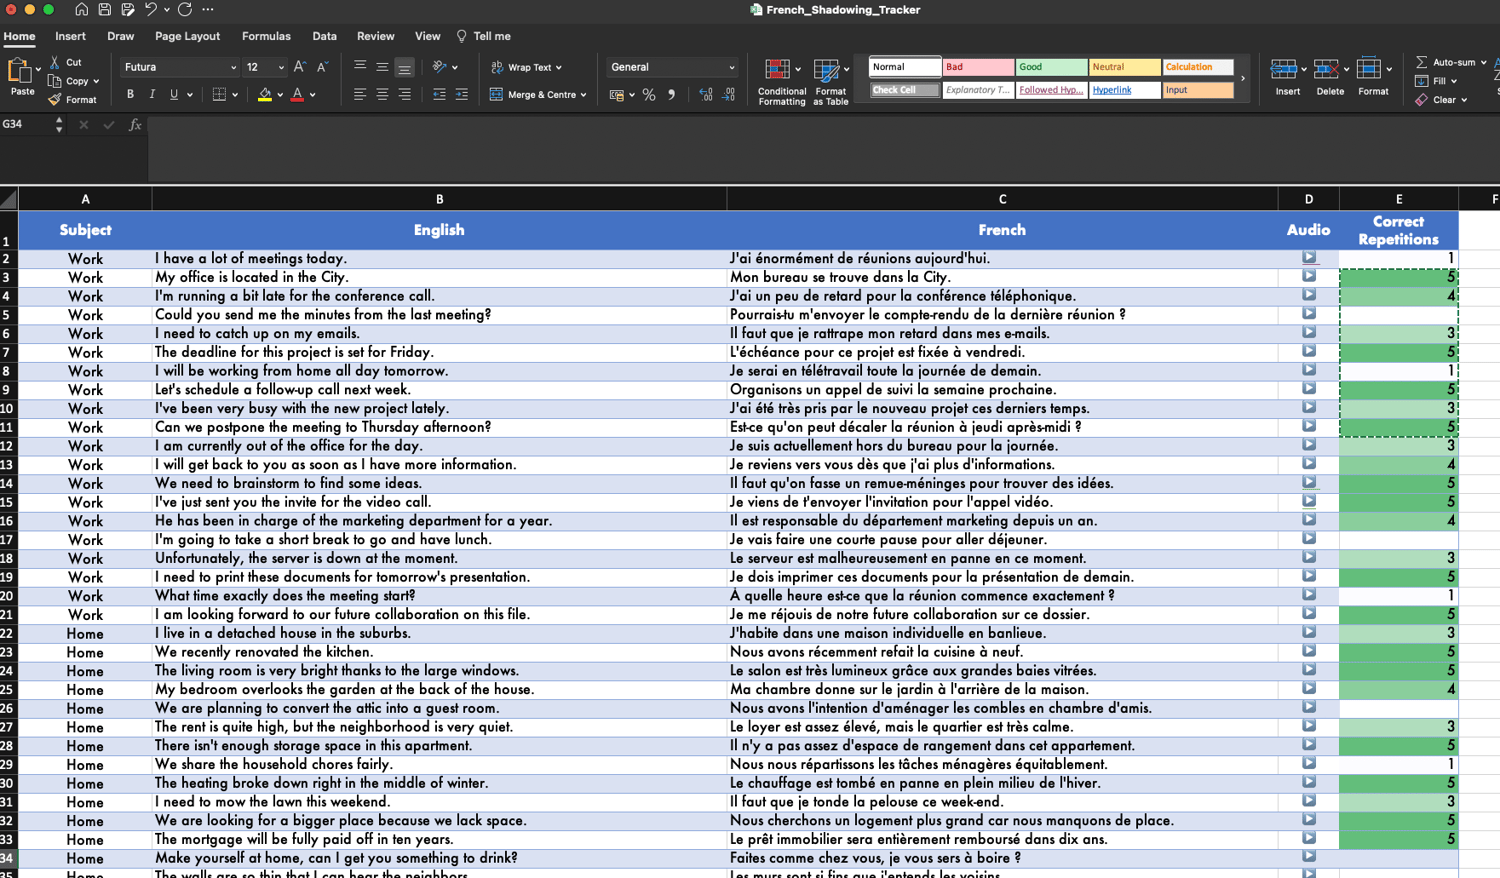Open Format as Table

(826, 70)
